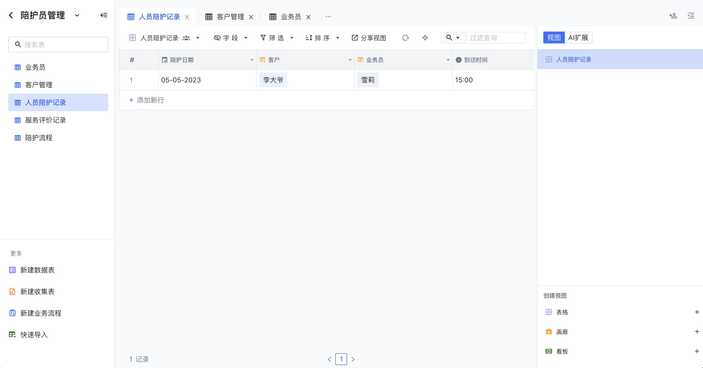
Task: Select the 视图 tab in right panel
Action: [554, 38]
